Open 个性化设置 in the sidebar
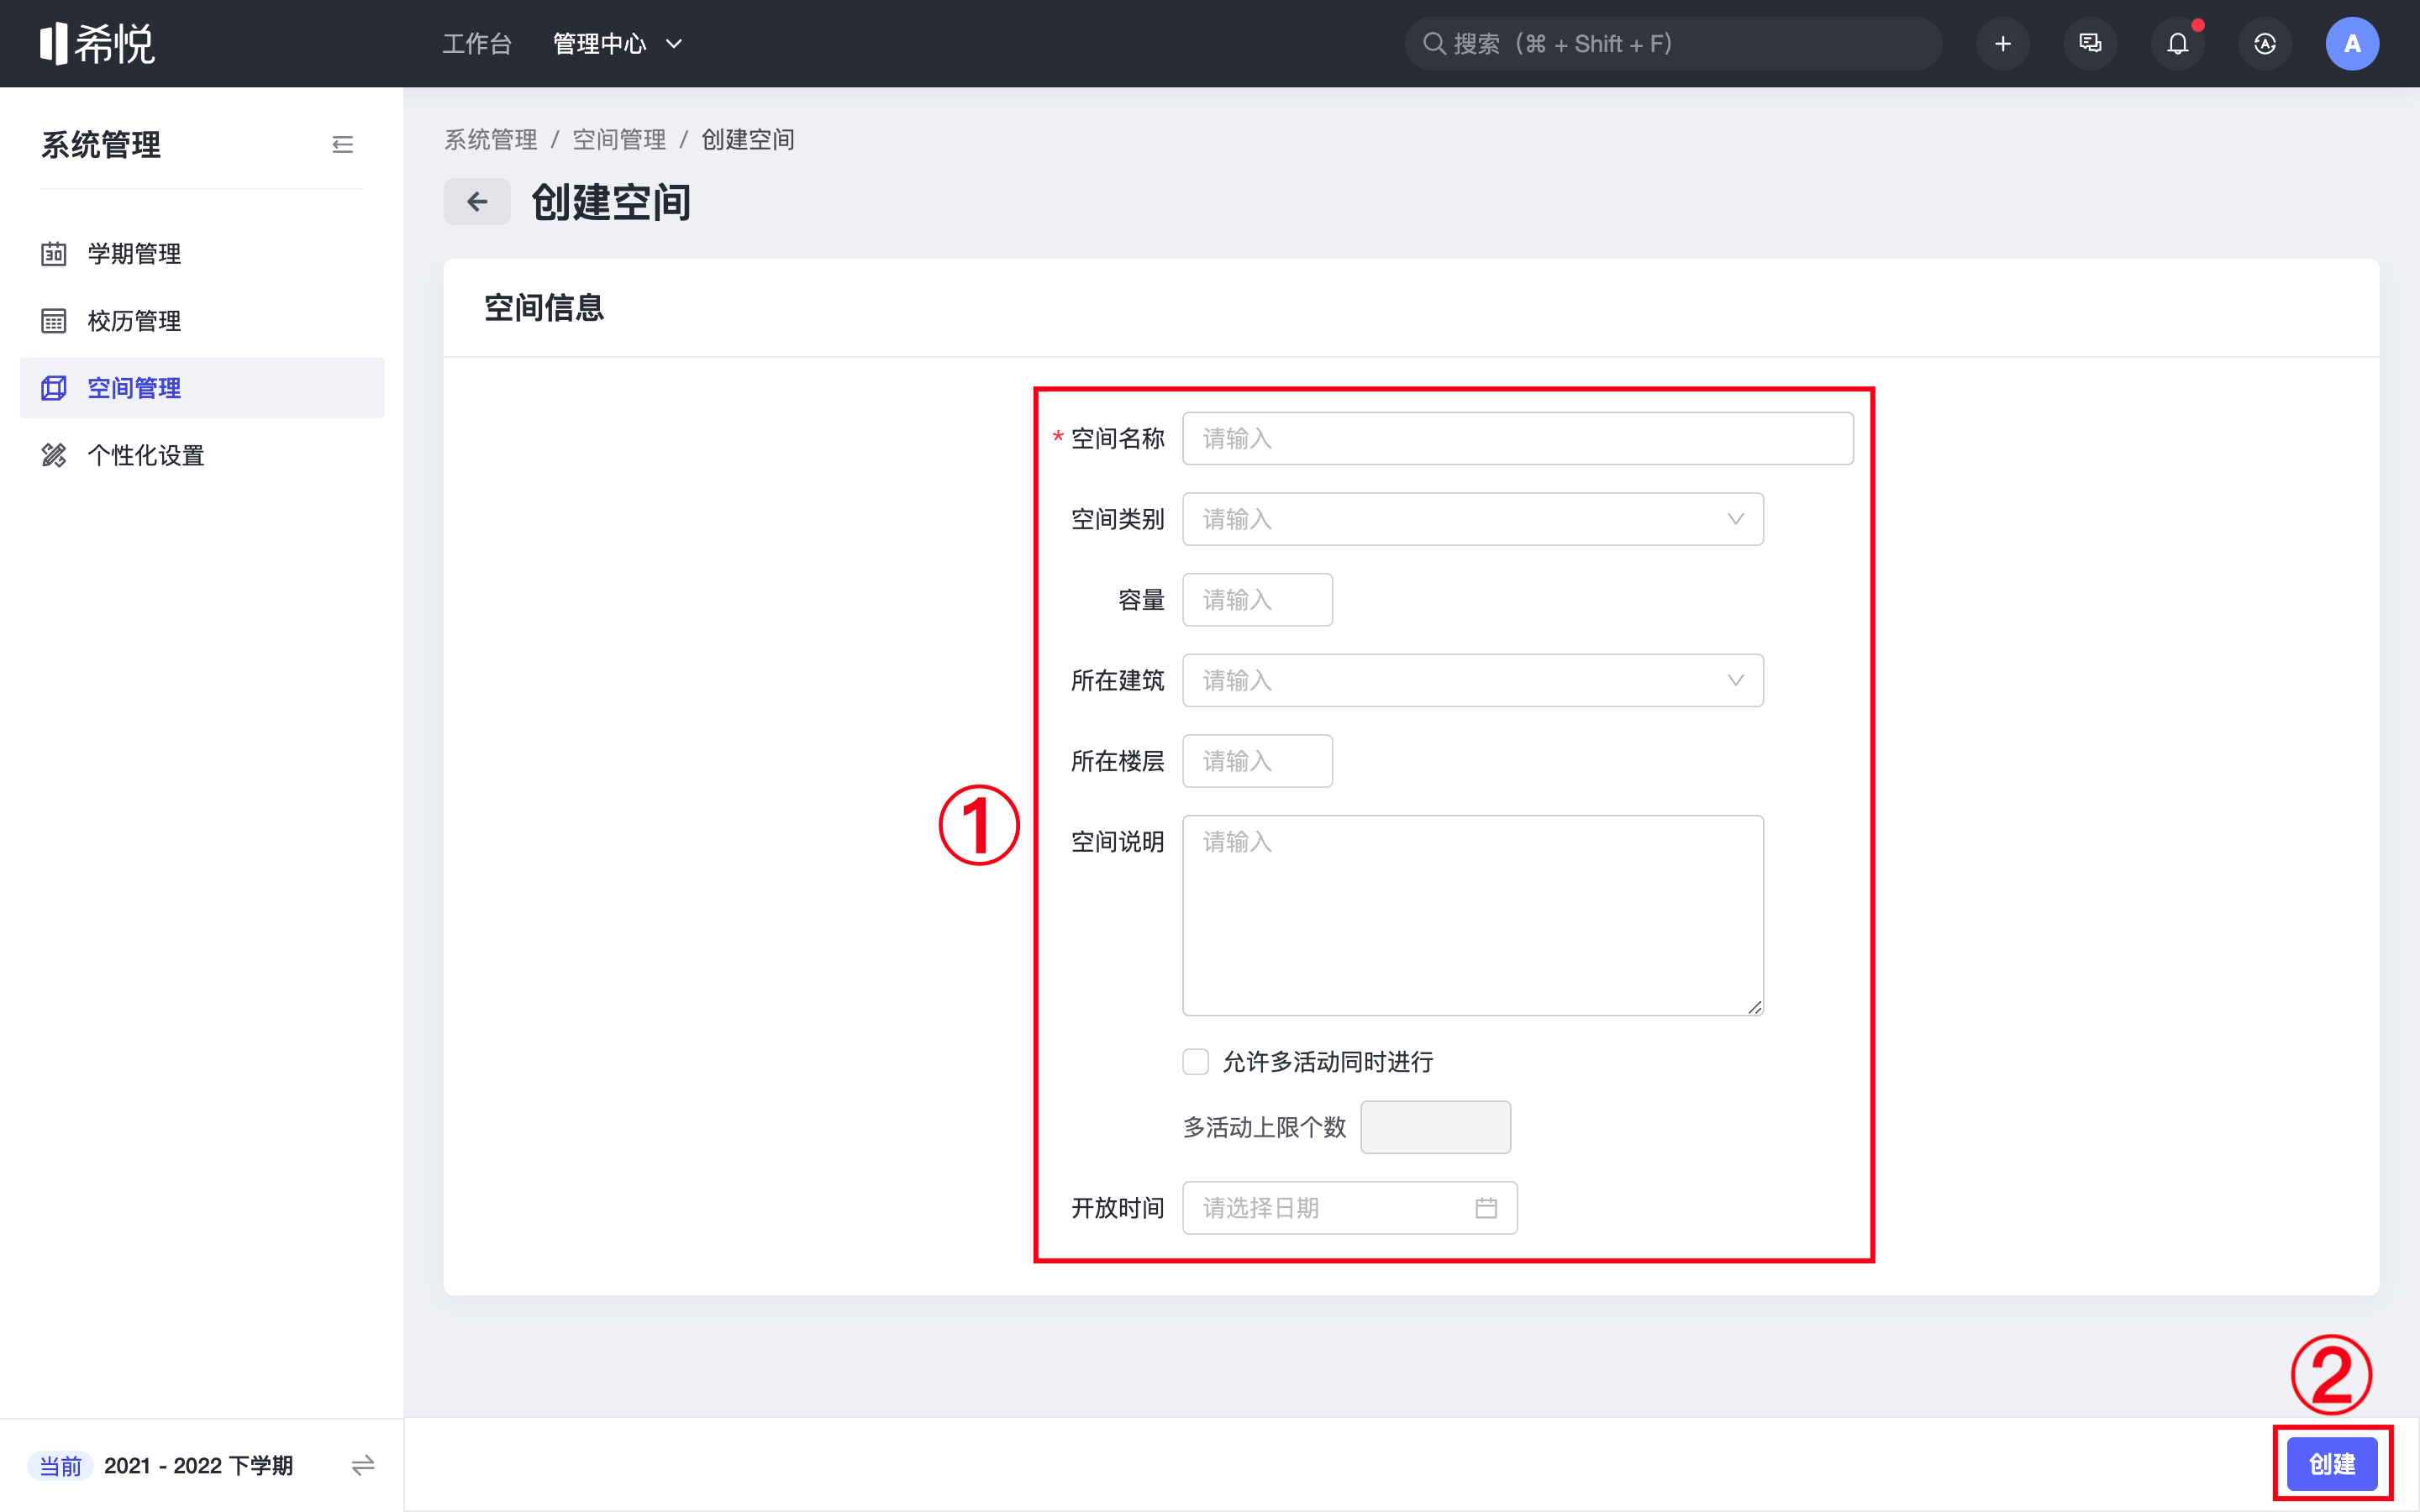The width and height of the screenshot is (2420, 1512). point(202,455)
